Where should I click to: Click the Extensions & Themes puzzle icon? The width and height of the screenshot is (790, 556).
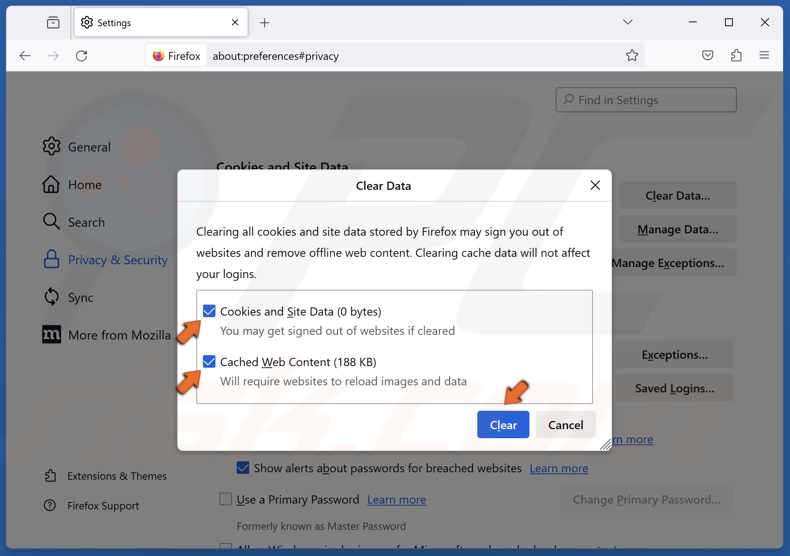point(50,475)
